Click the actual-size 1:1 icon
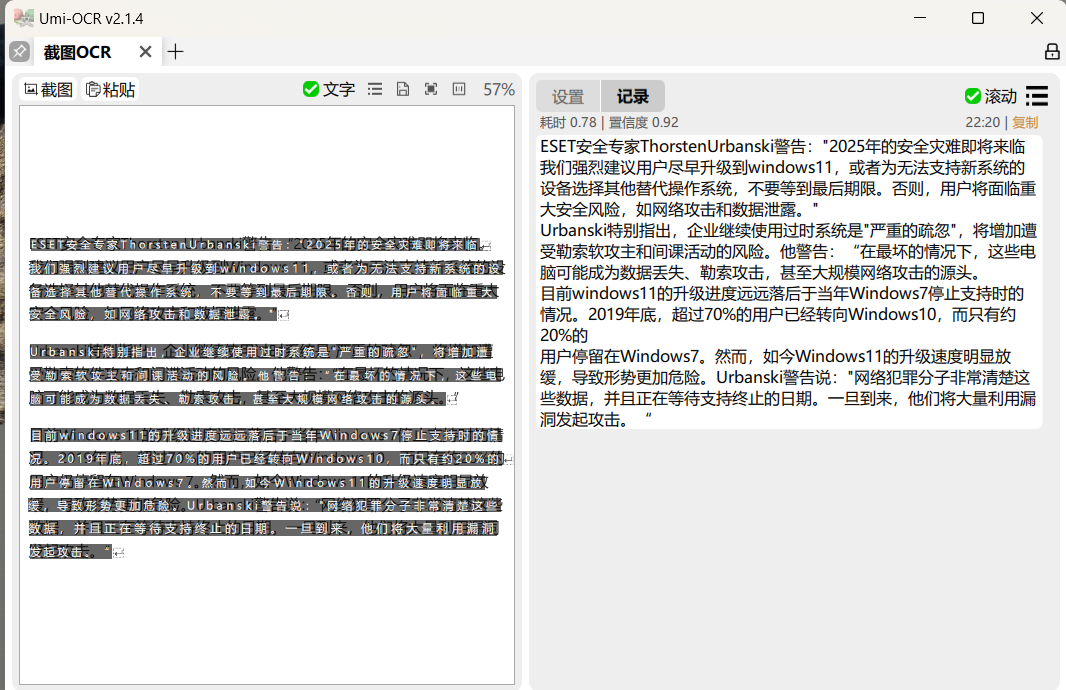Image resolution: width=1066 pixels, height=690 pixels. [x=459, y=89]
